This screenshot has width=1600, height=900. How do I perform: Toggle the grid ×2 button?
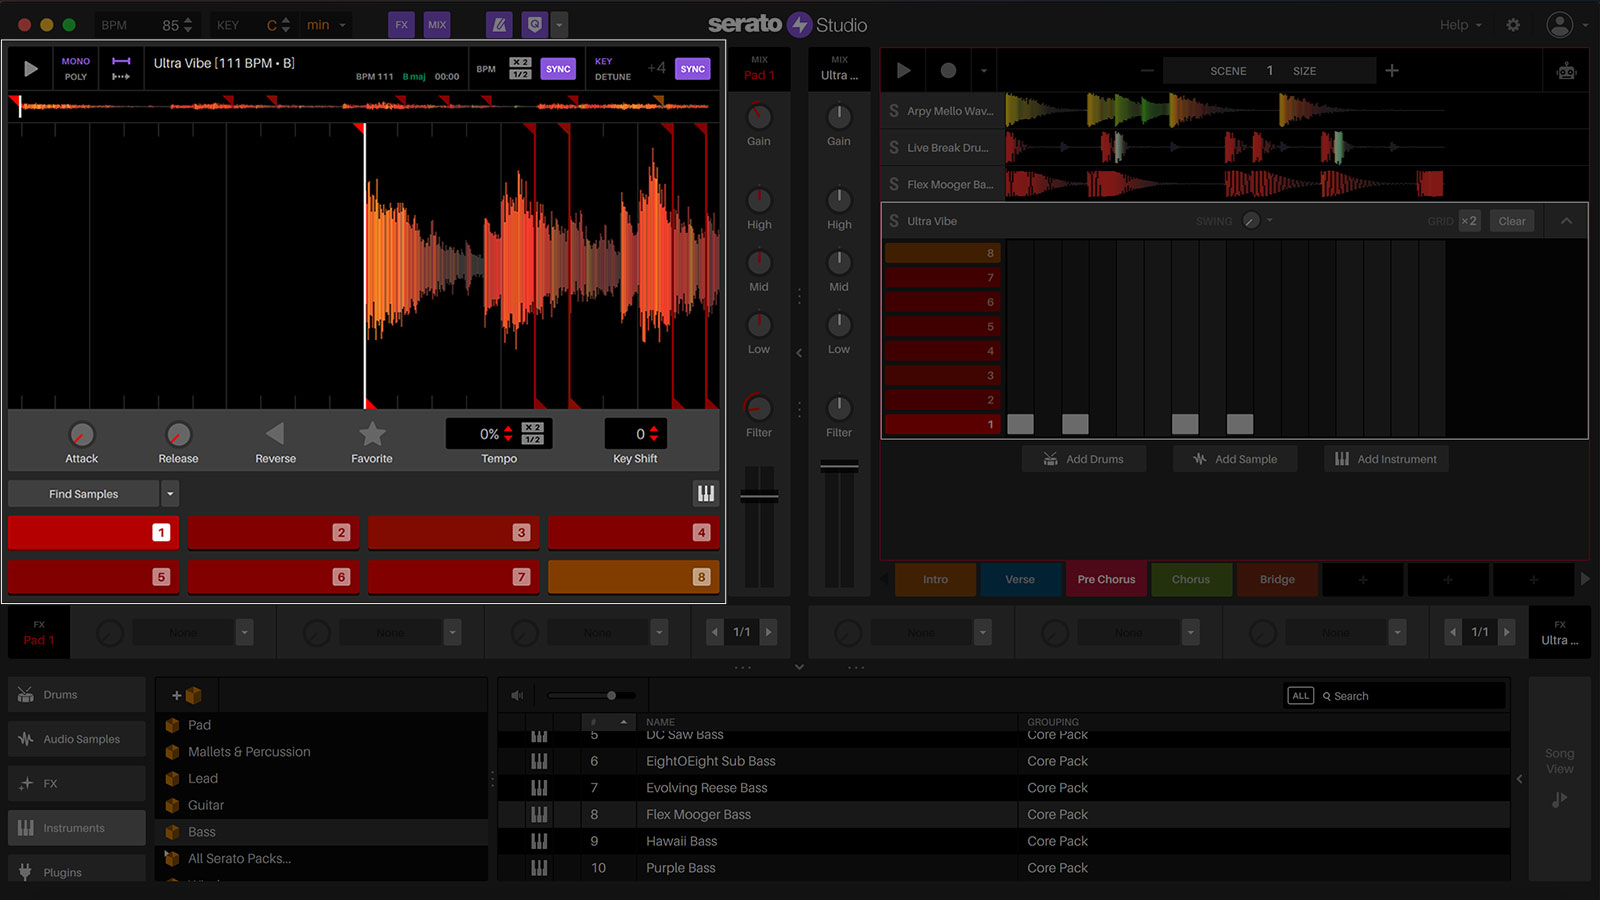(1469, 221)
